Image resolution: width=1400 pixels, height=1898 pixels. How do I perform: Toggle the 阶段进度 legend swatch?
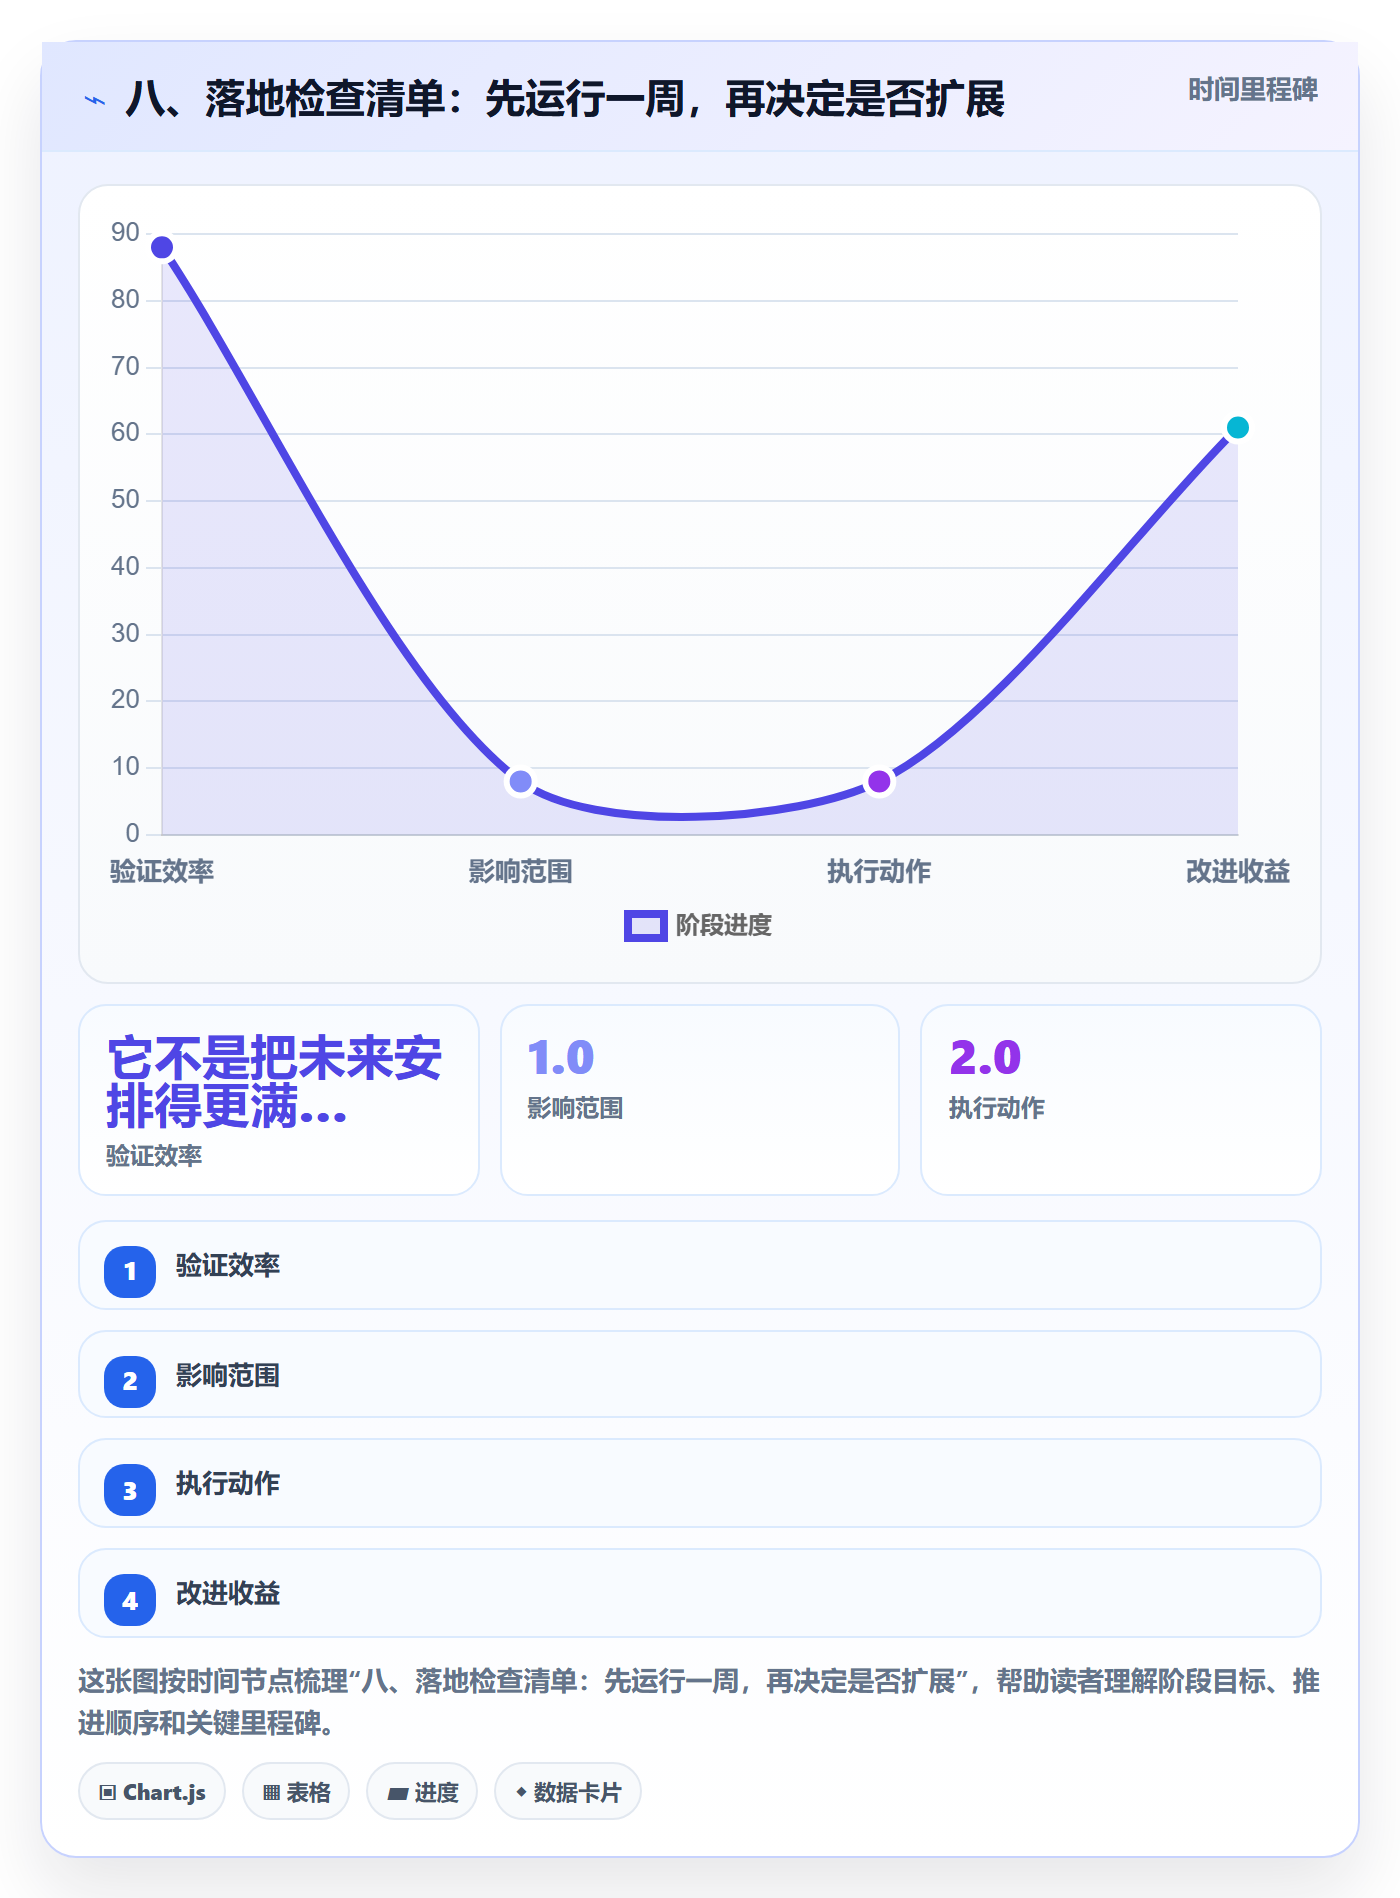[645, 926]
